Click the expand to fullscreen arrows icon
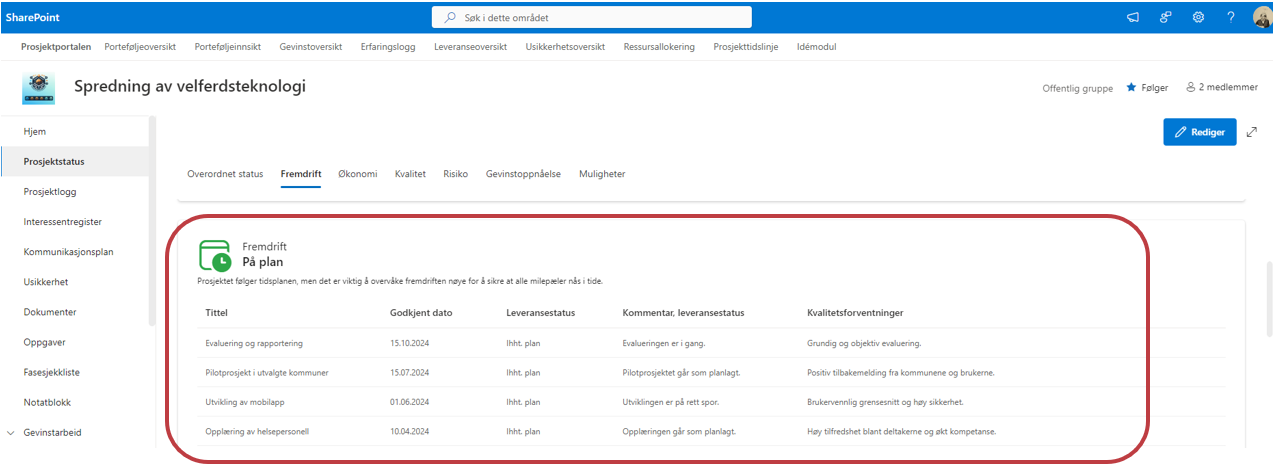The width and height of the screenshot is (1273, 472). (1252, 131)
